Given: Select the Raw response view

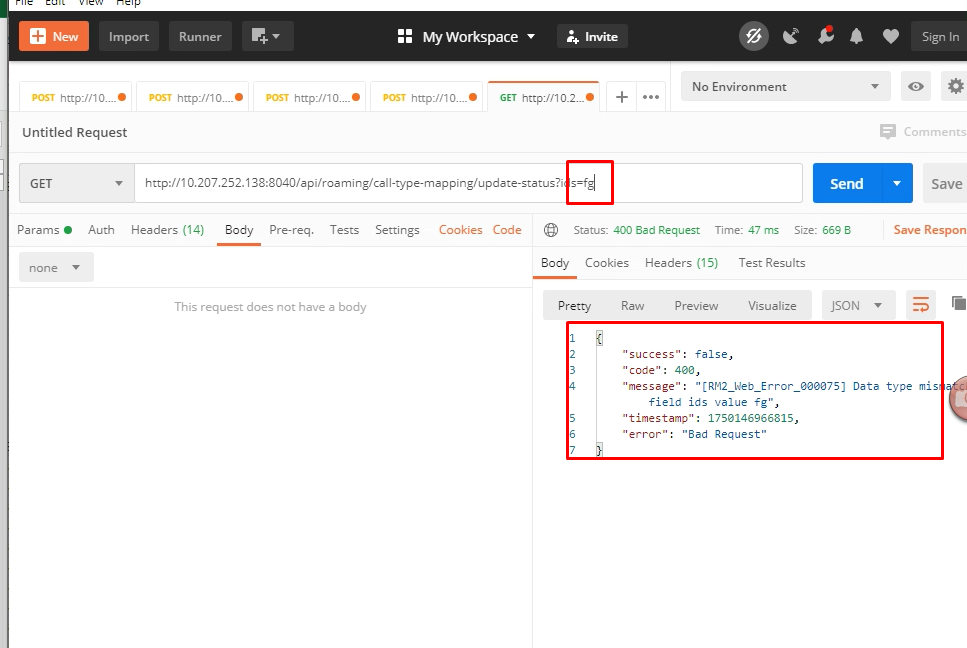Looking at the screenshot, I should coord(632,305).
